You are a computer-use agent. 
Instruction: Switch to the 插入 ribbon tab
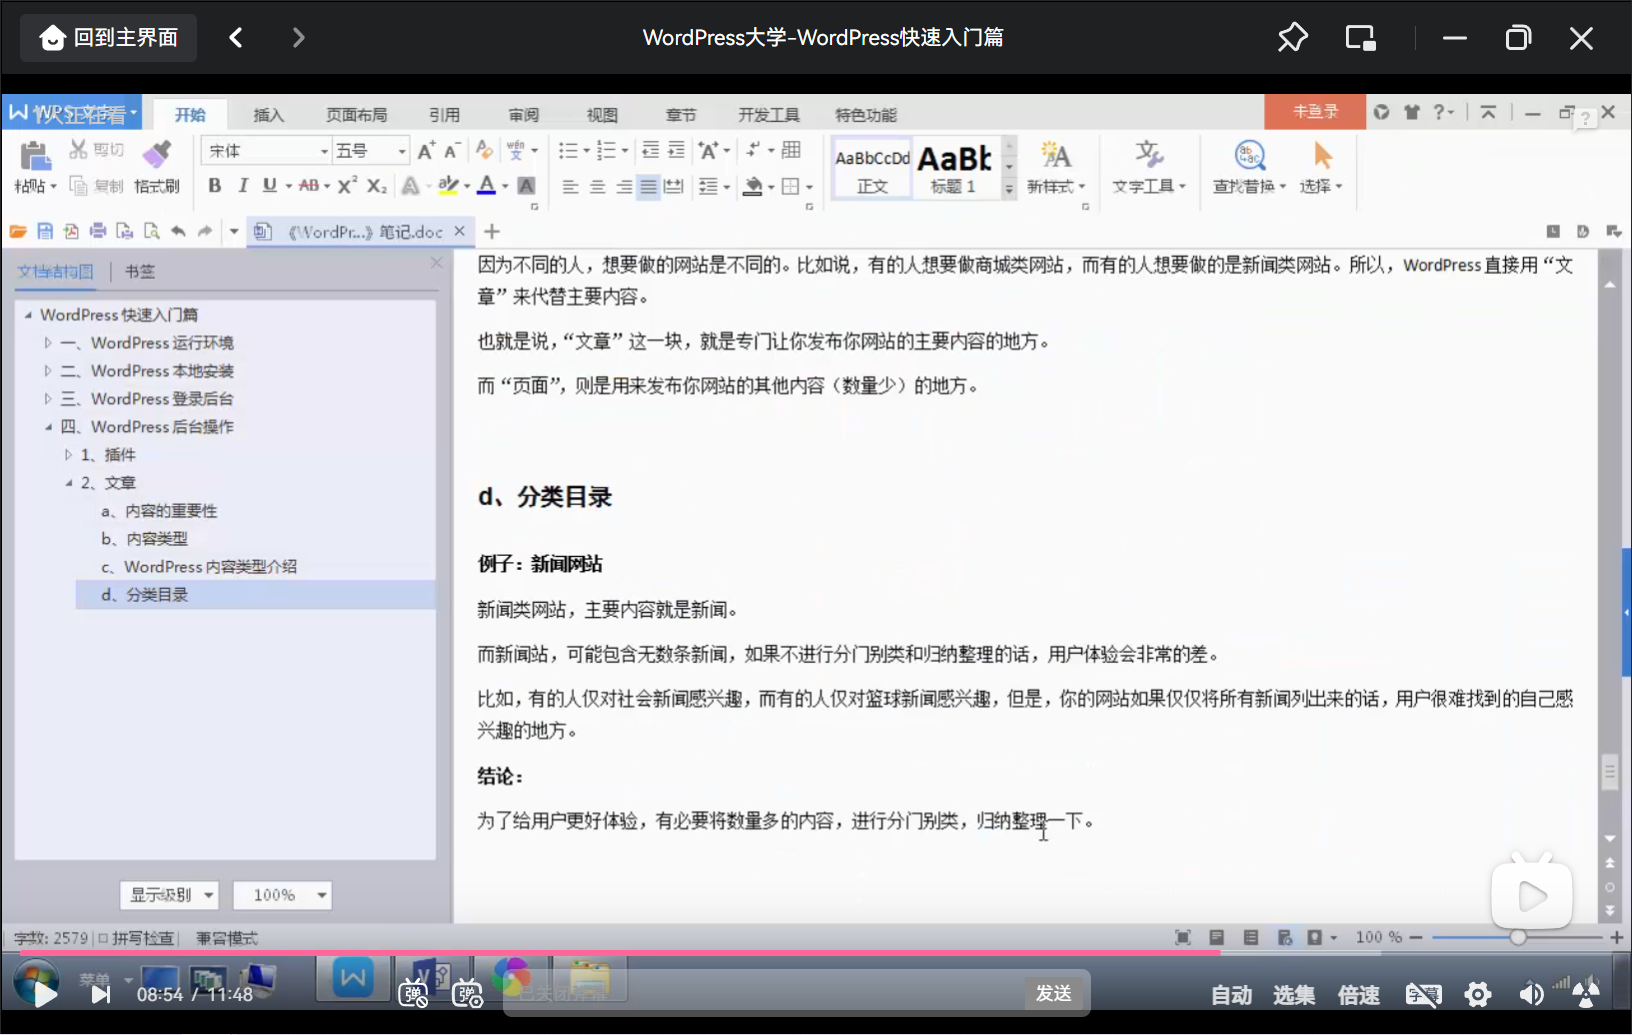(268, 115)
